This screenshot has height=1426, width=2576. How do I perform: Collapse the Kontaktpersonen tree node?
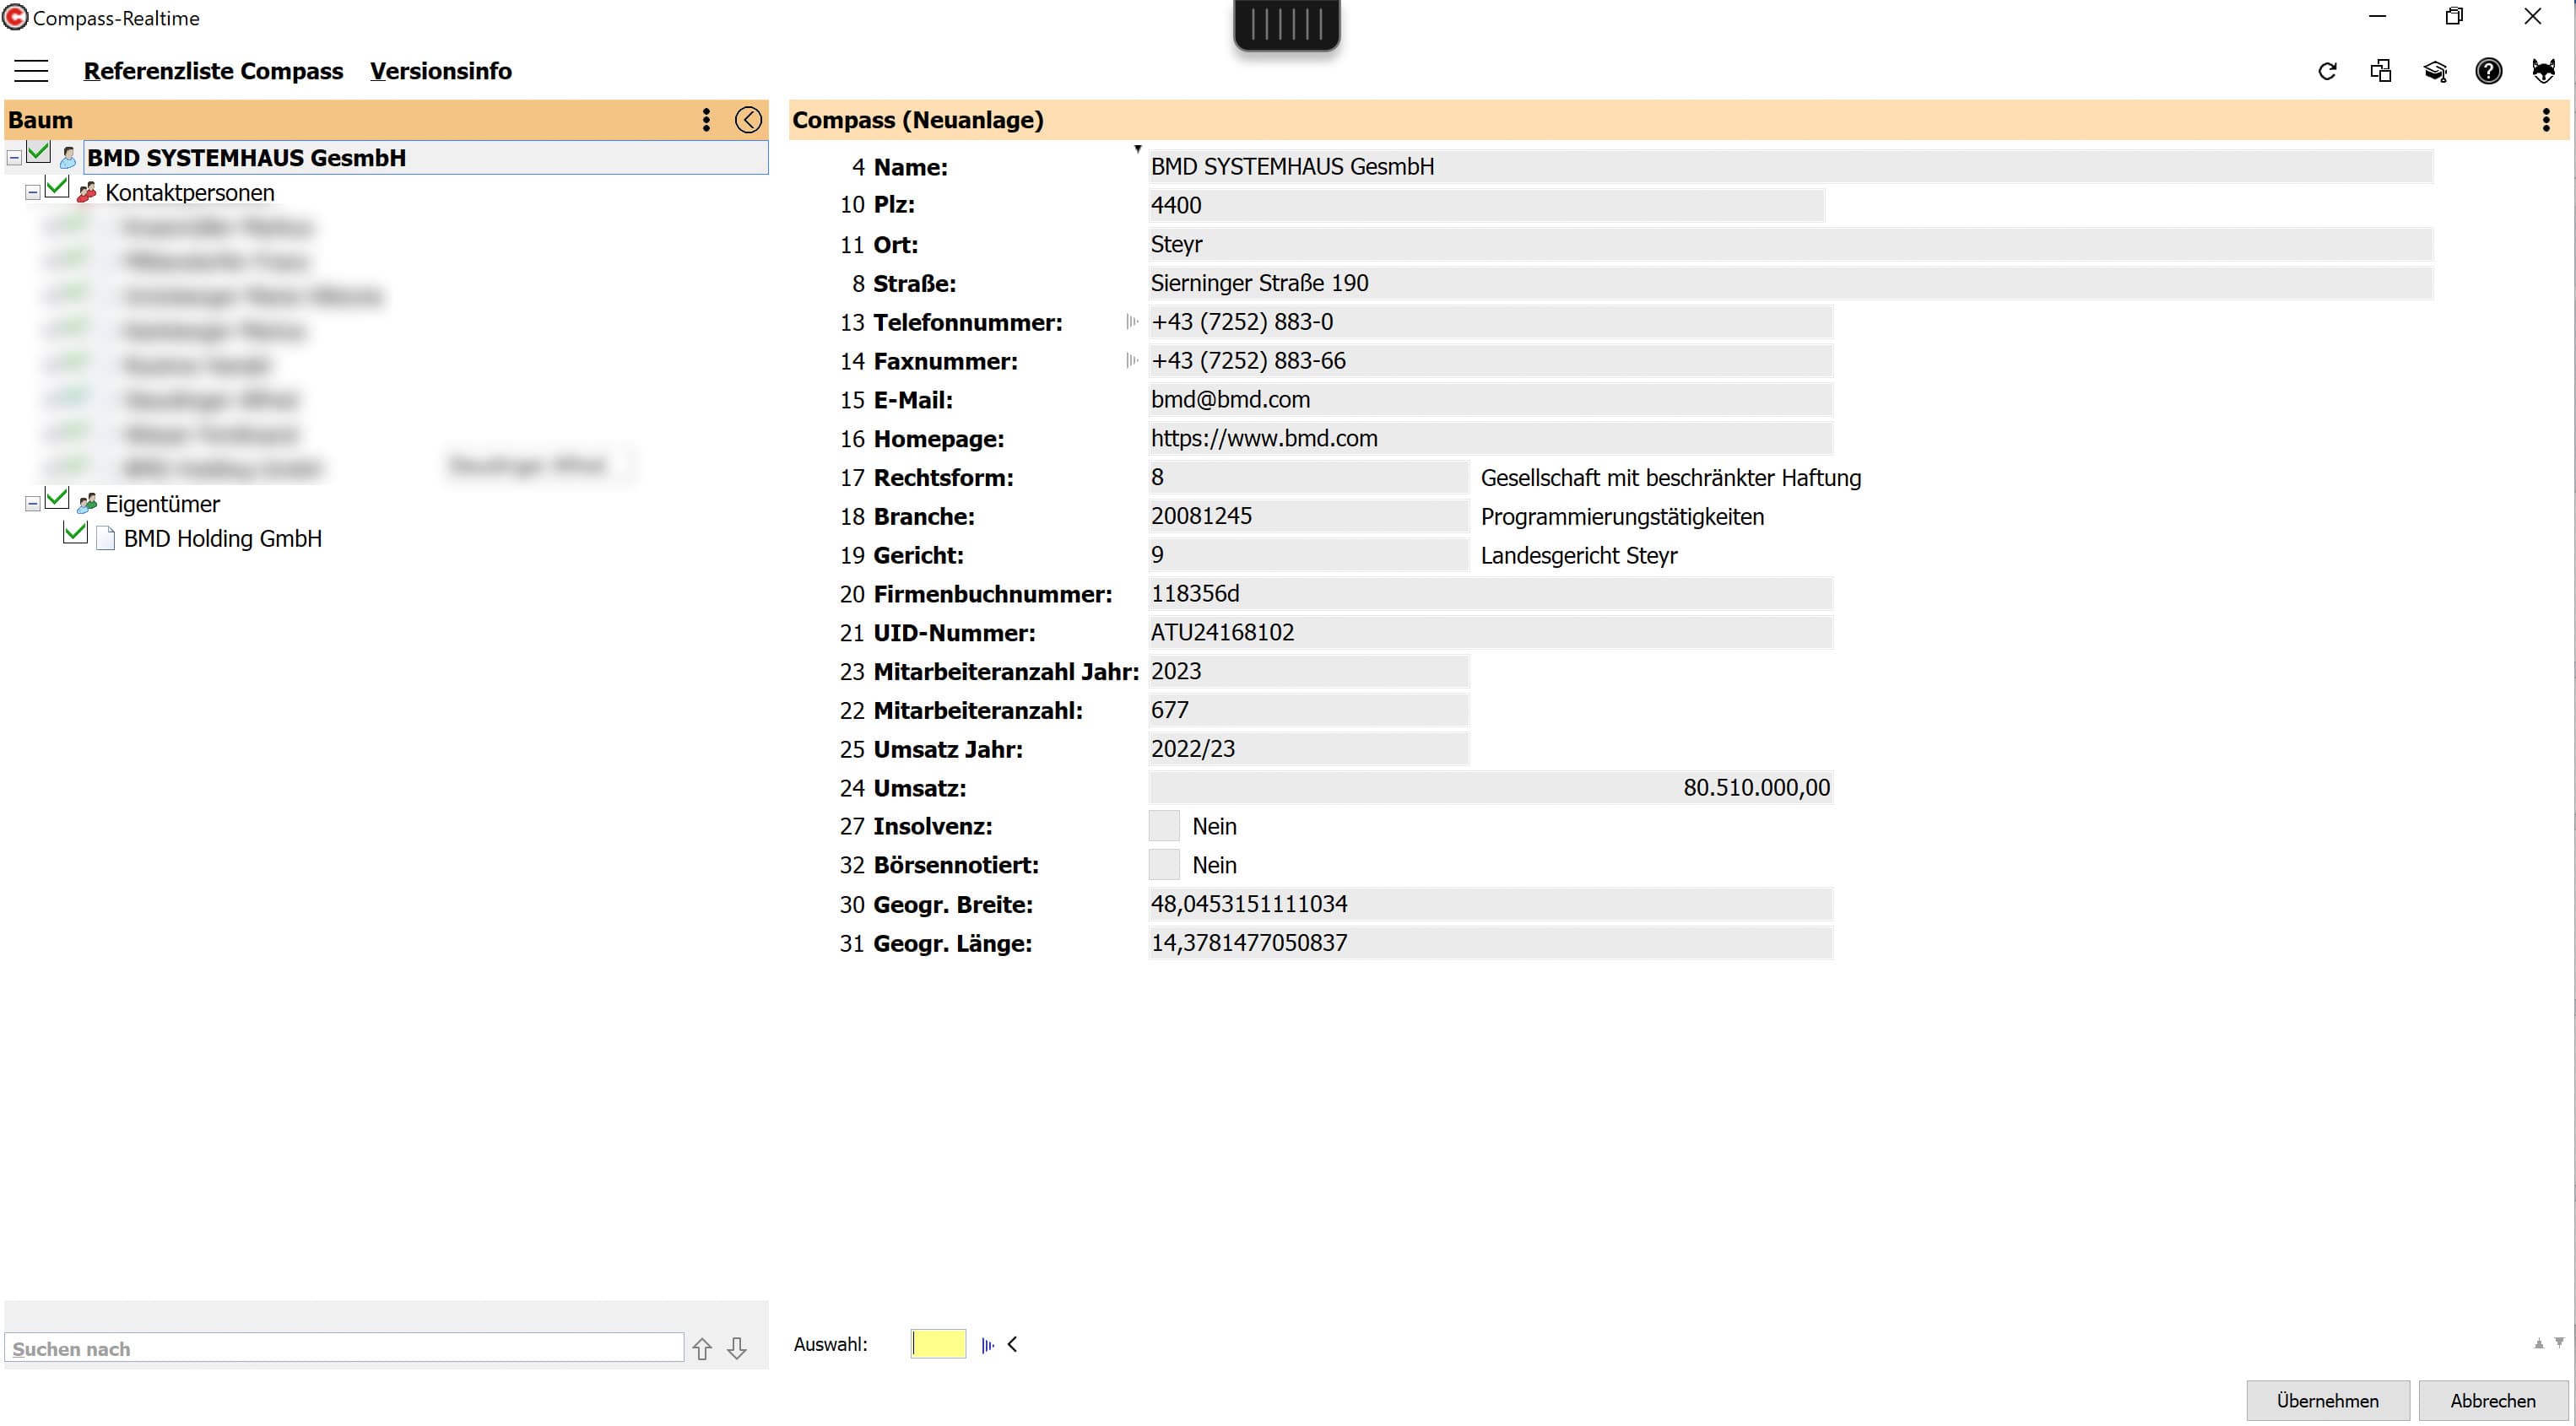[x=33, y=192]
